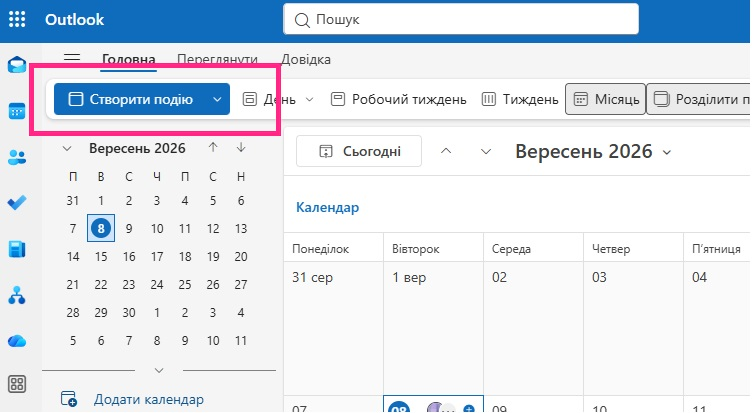Go to next month in mini calendar

241,148
